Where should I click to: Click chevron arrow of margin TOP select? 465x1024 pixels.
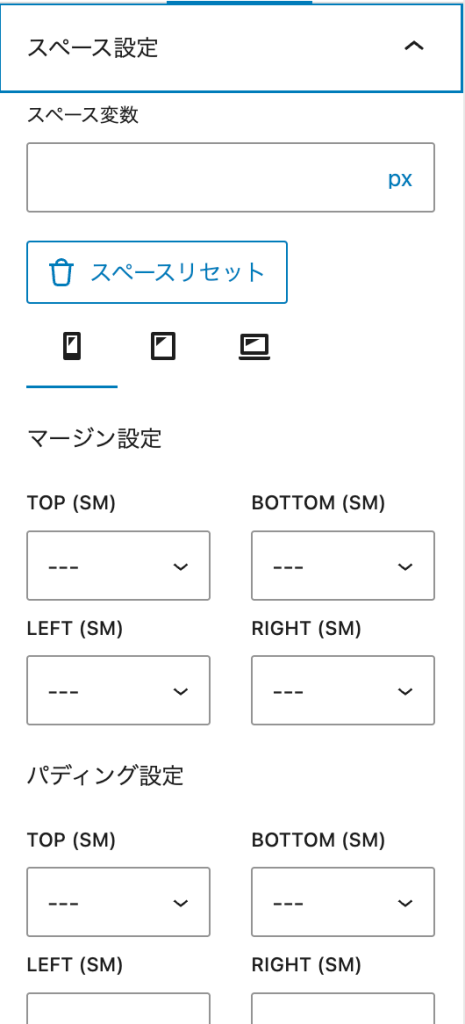tap(180, 566)
